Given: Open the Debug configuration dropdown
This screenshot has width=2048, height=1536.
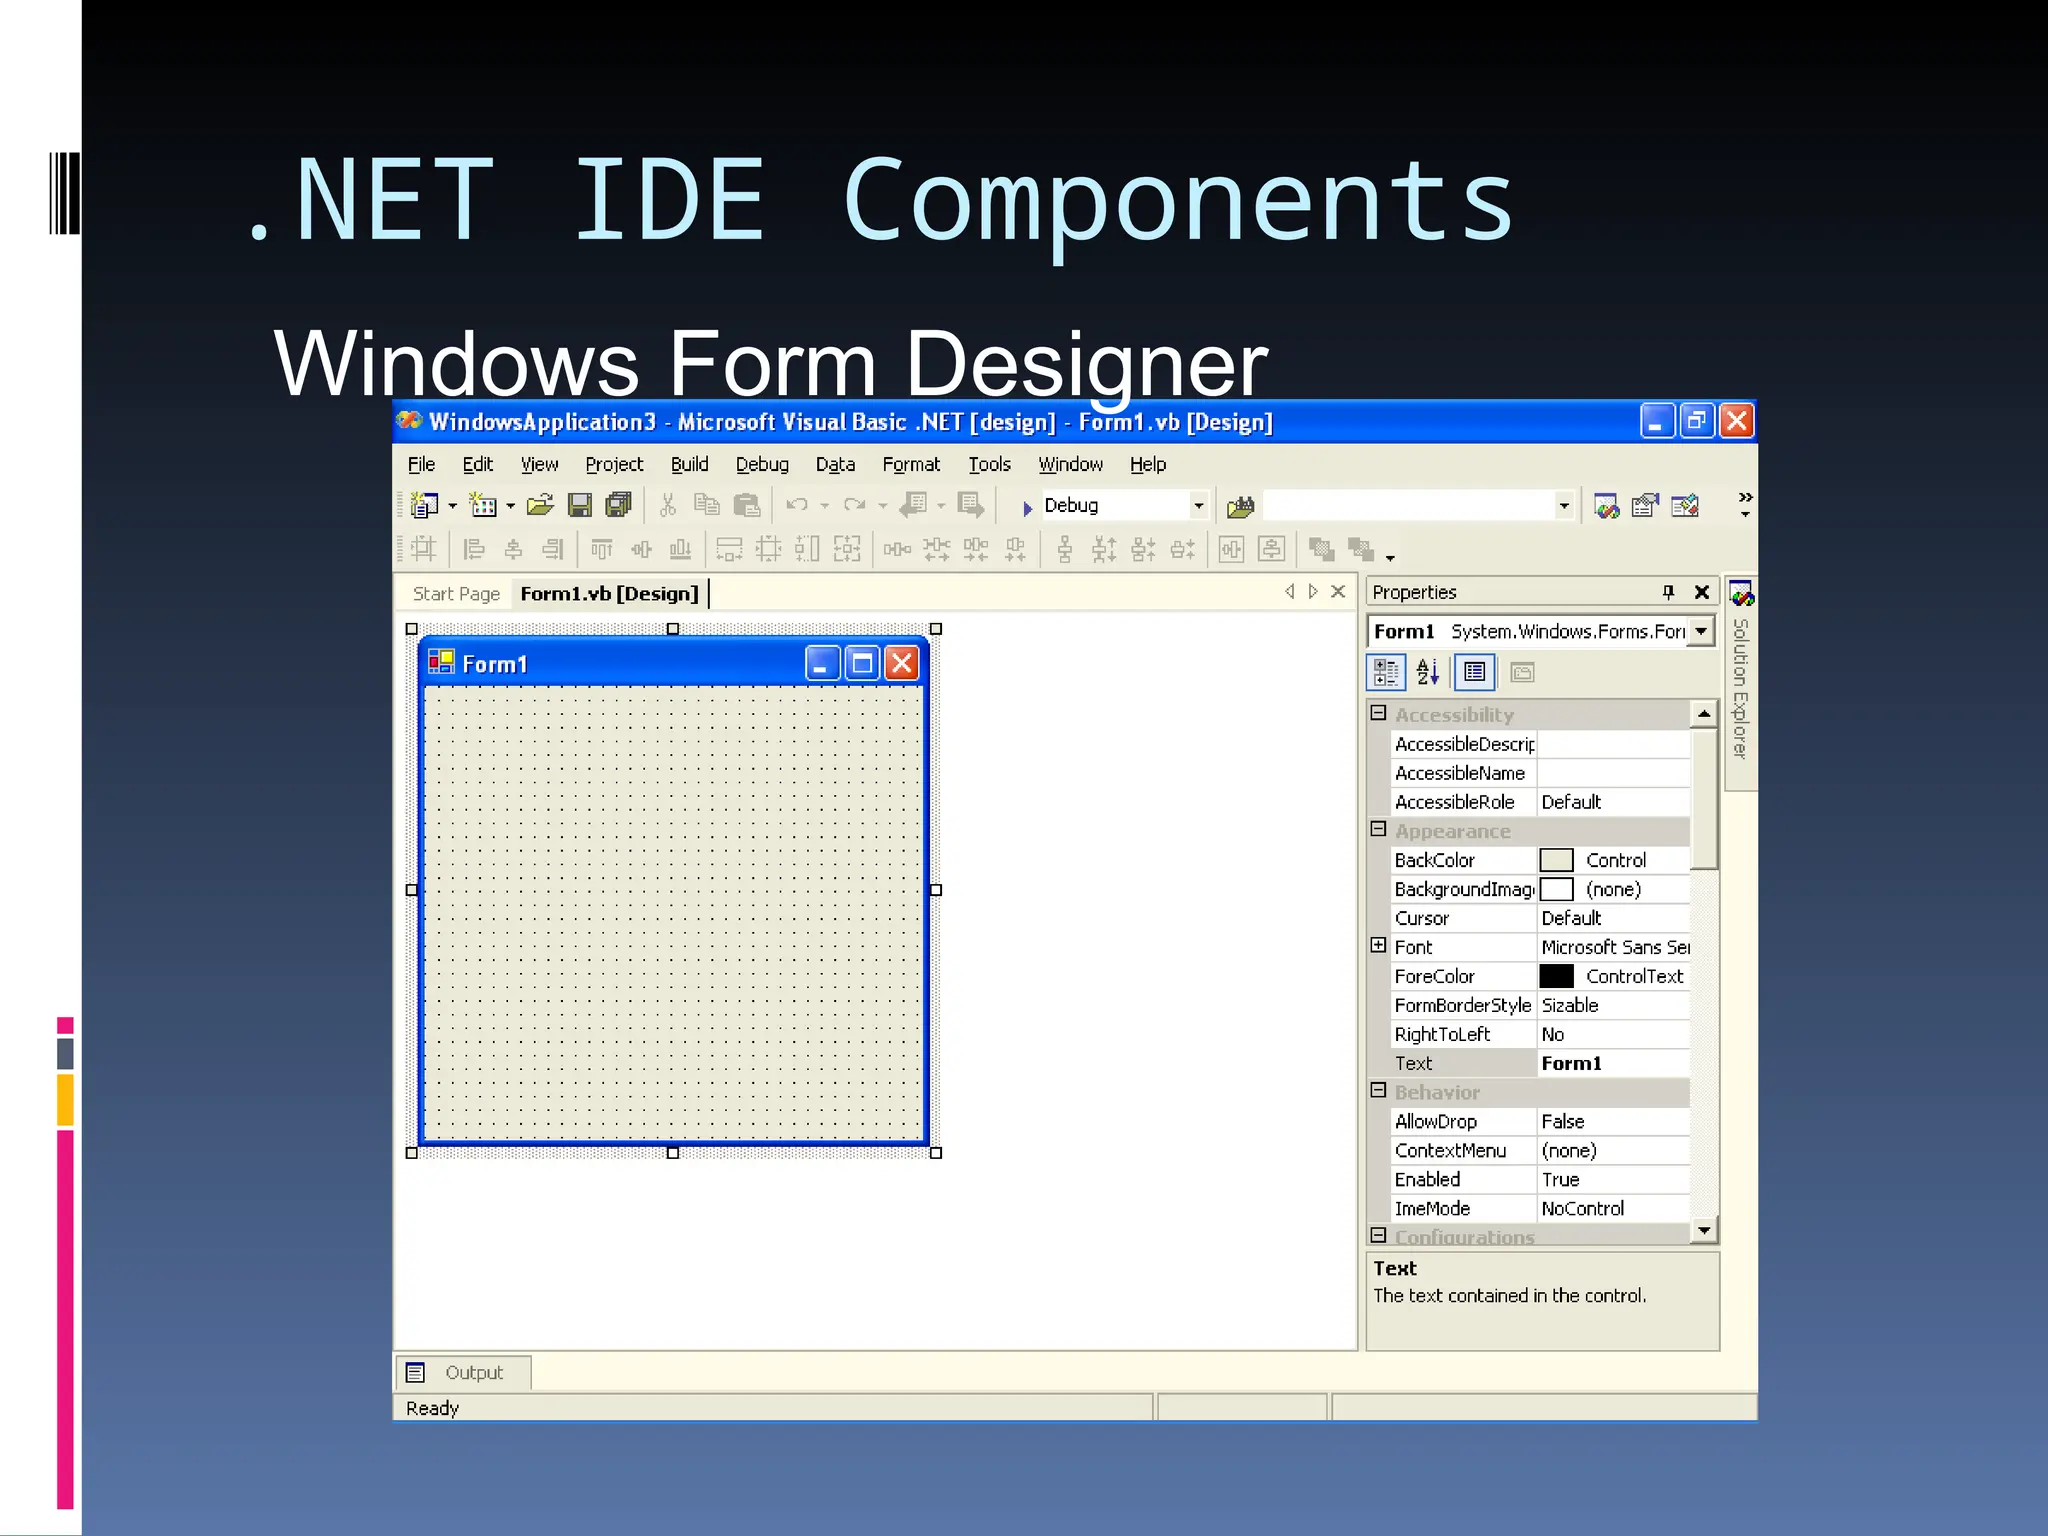Looking at the screenshot, I should click(x=1198, y=506).
